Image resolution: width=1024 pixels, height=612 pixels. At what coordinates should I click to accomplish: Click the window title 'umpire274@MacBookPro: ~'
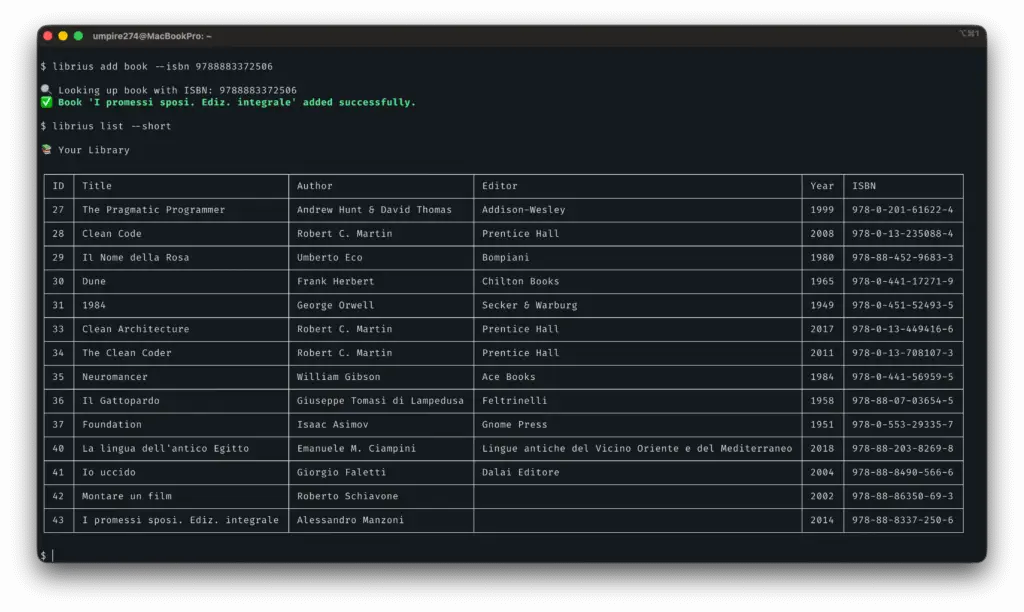point(152,36)
